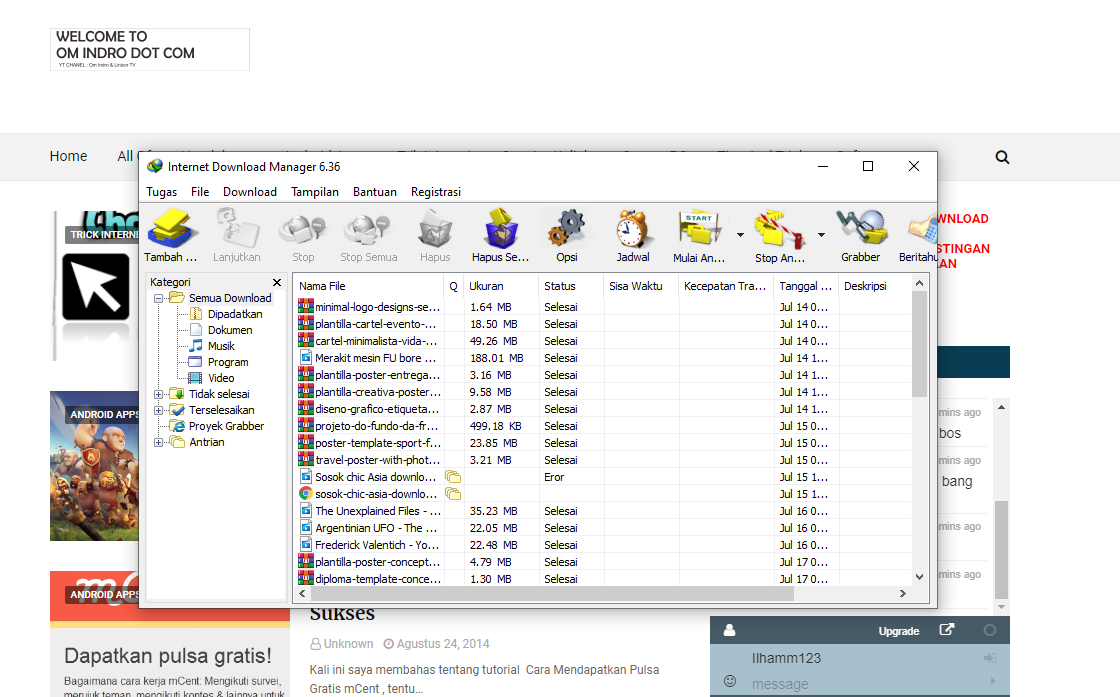
Task: Sort by Kecepatan Transfer column header
Action: tap(726, 286)
